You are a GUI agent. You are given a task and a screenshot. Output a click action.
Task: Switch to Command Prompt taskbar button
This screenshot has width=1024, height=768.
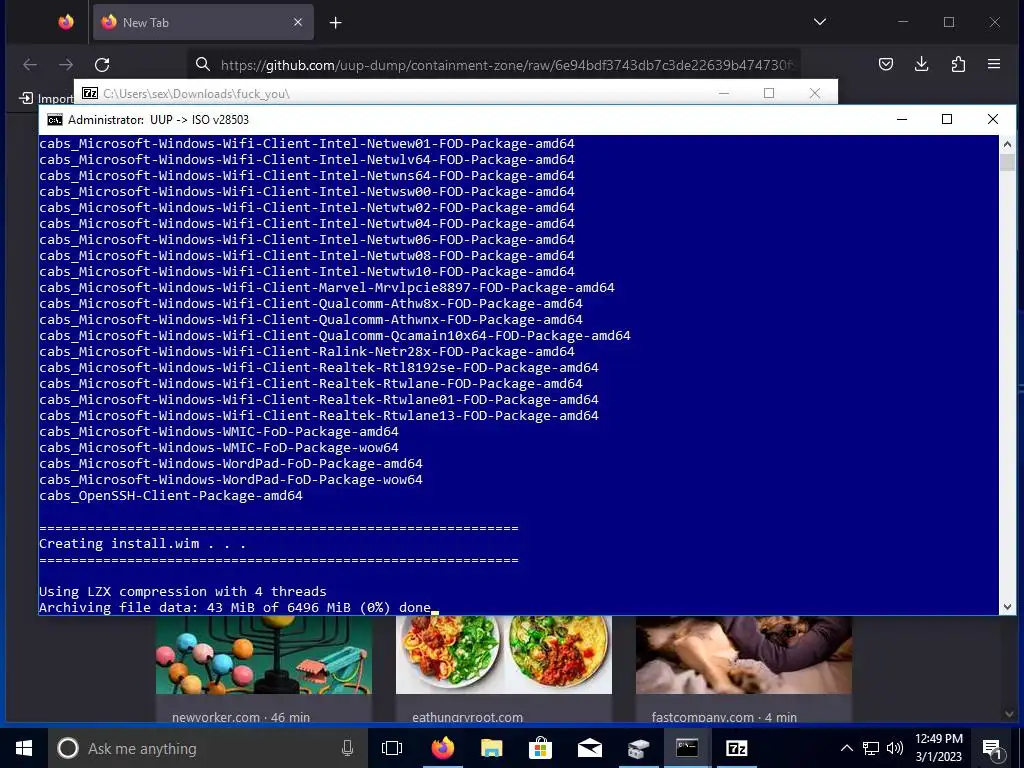[687, 748]
